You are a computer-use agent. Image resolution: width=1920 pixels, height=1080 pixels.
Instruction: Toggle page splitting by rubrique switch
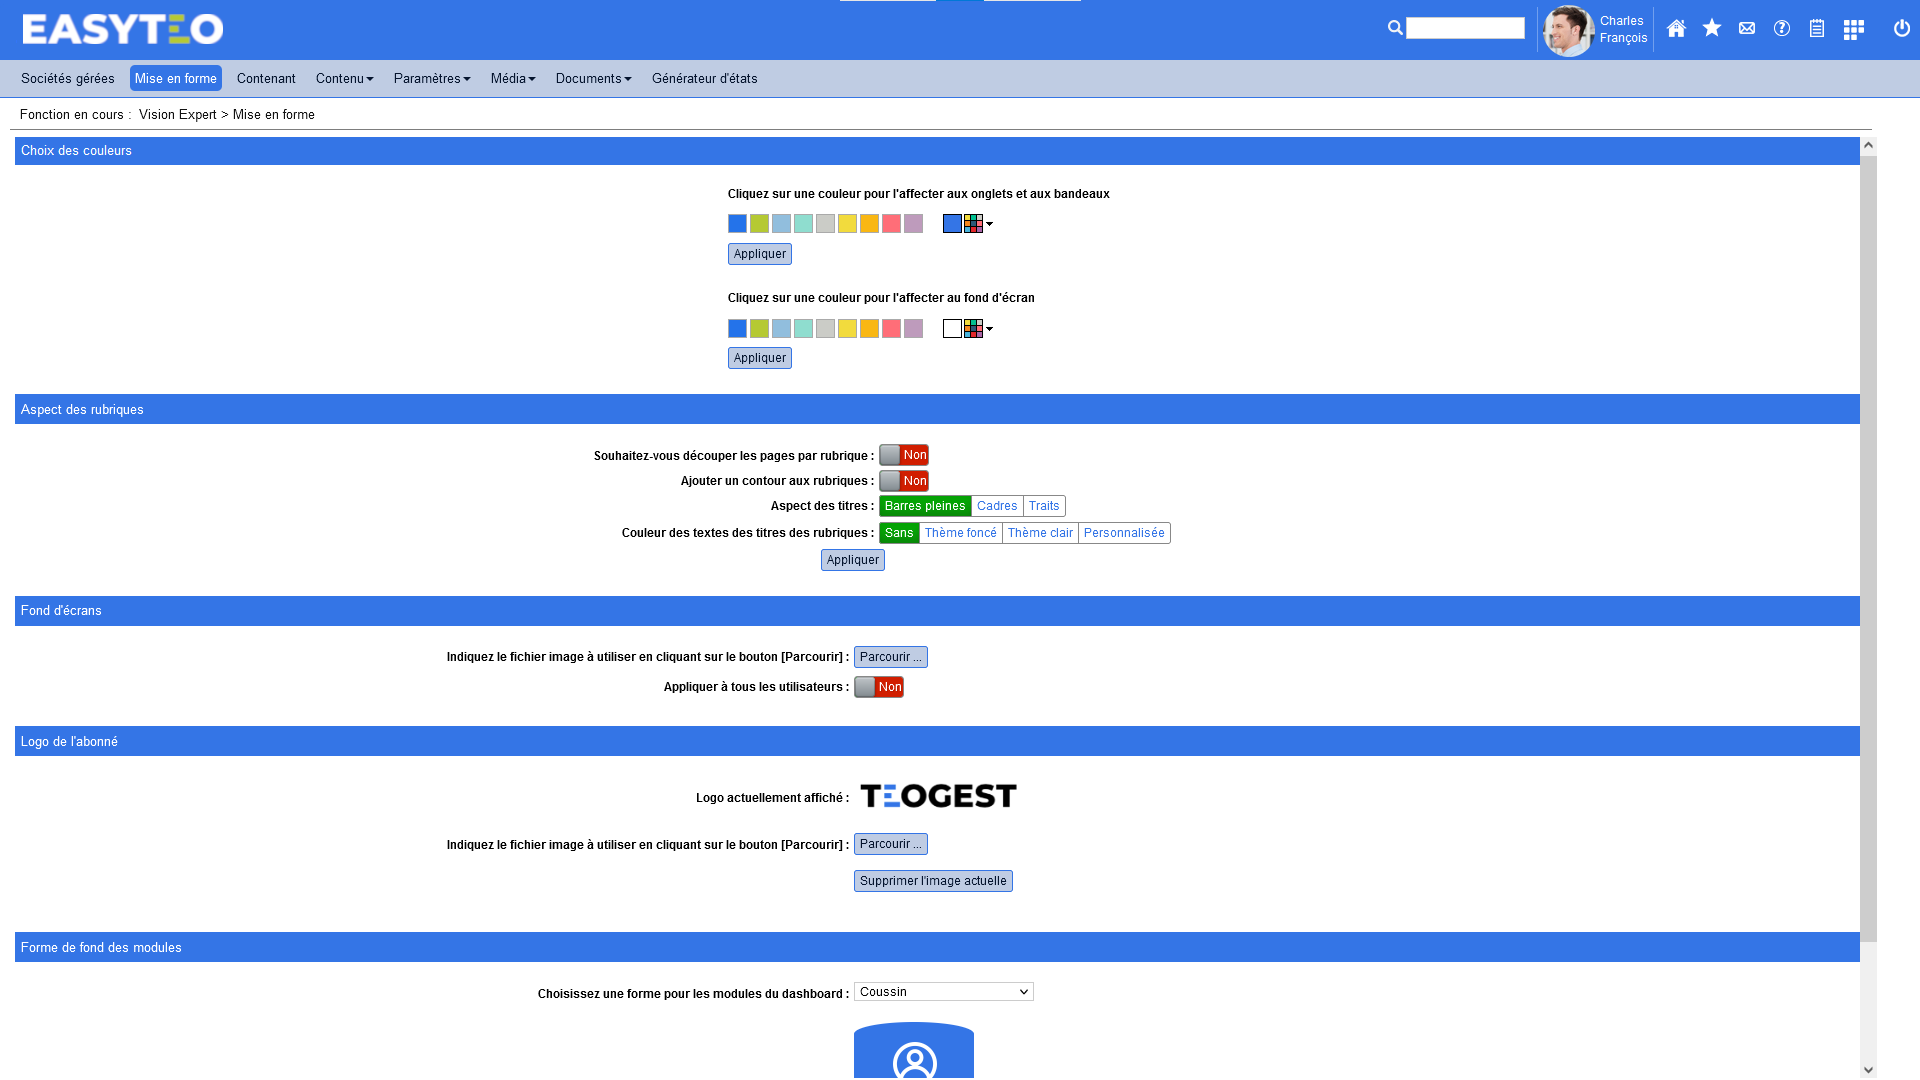click(x=904, y=455)
